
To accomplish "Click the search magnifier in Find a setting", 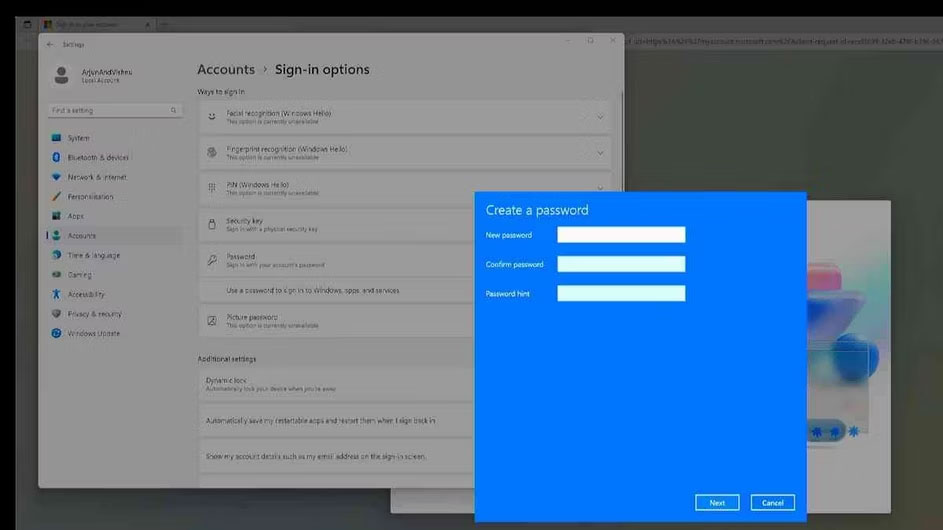I will pyautogui.click(x=173, y=110).
